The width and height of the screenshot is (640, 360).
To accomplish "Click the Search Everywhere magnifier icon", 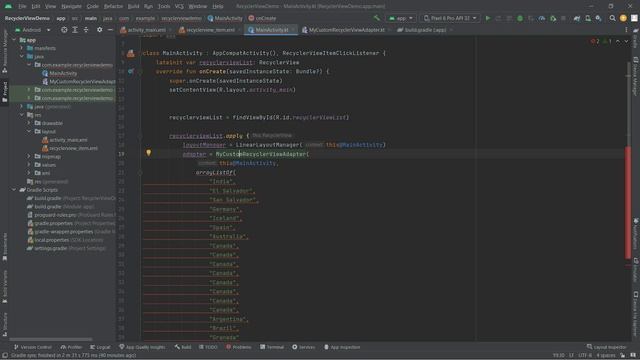I will click(x=612, y=18).
